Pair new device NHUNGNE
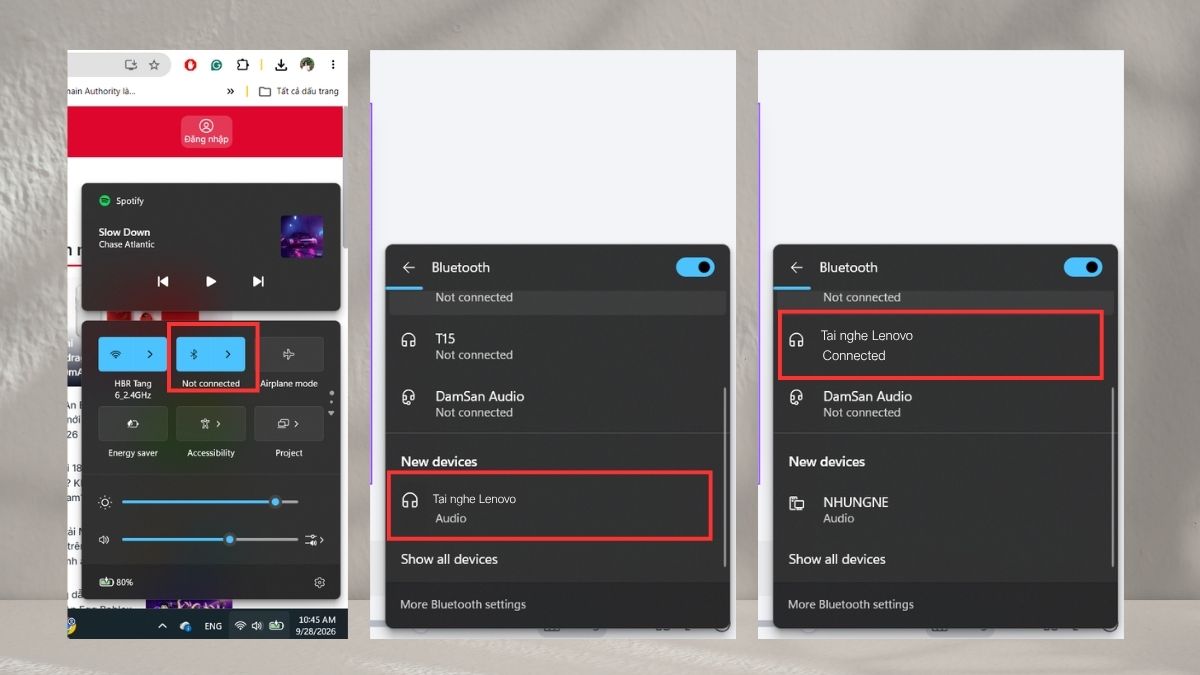1200x675 pixels. coord(943,509)
